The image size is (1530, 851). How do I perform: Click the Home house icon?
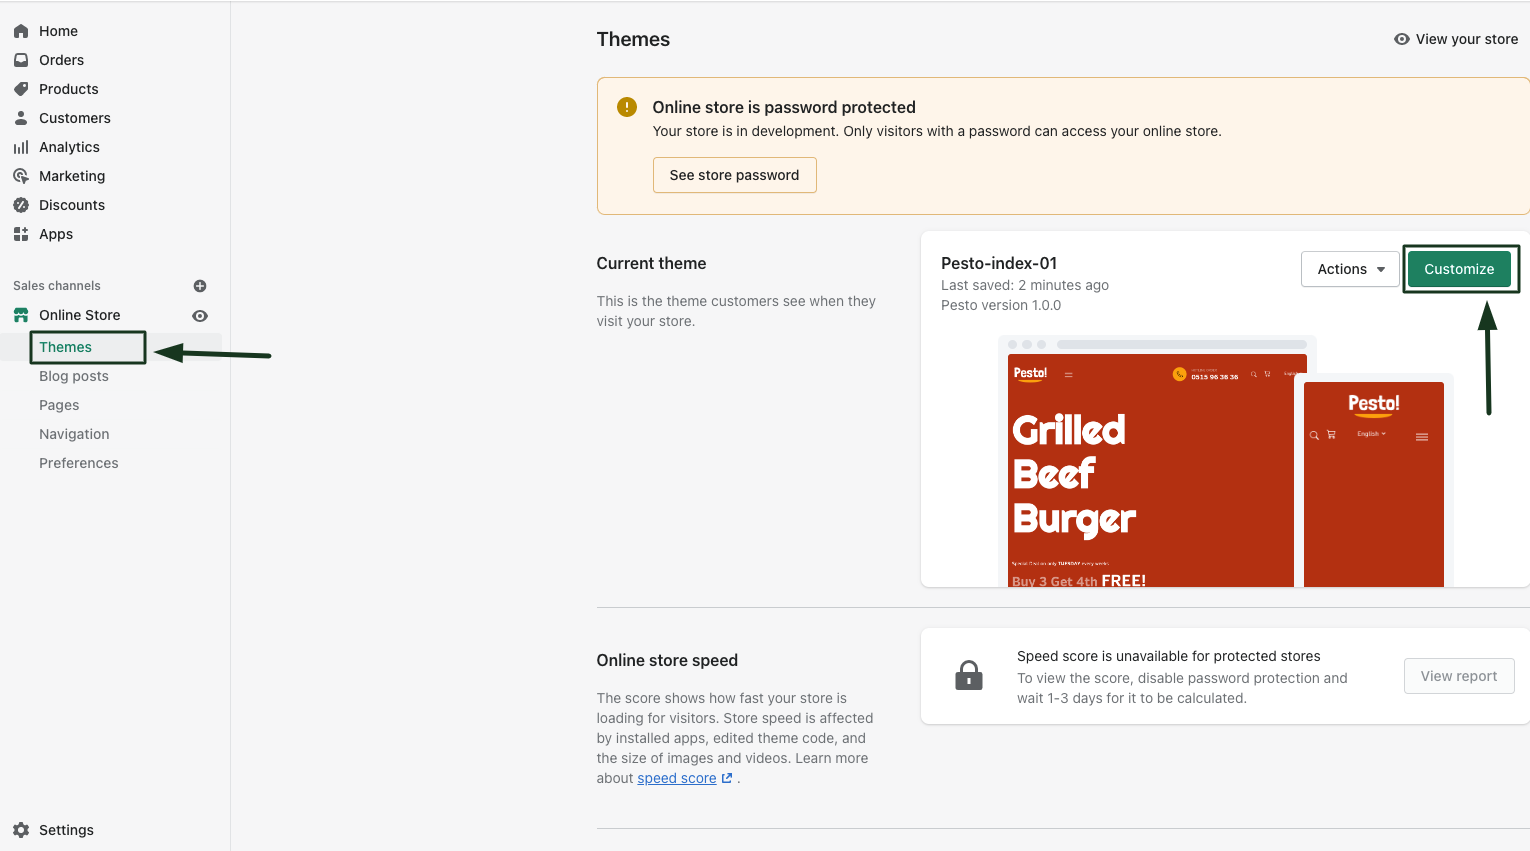[x=21, y=31]
